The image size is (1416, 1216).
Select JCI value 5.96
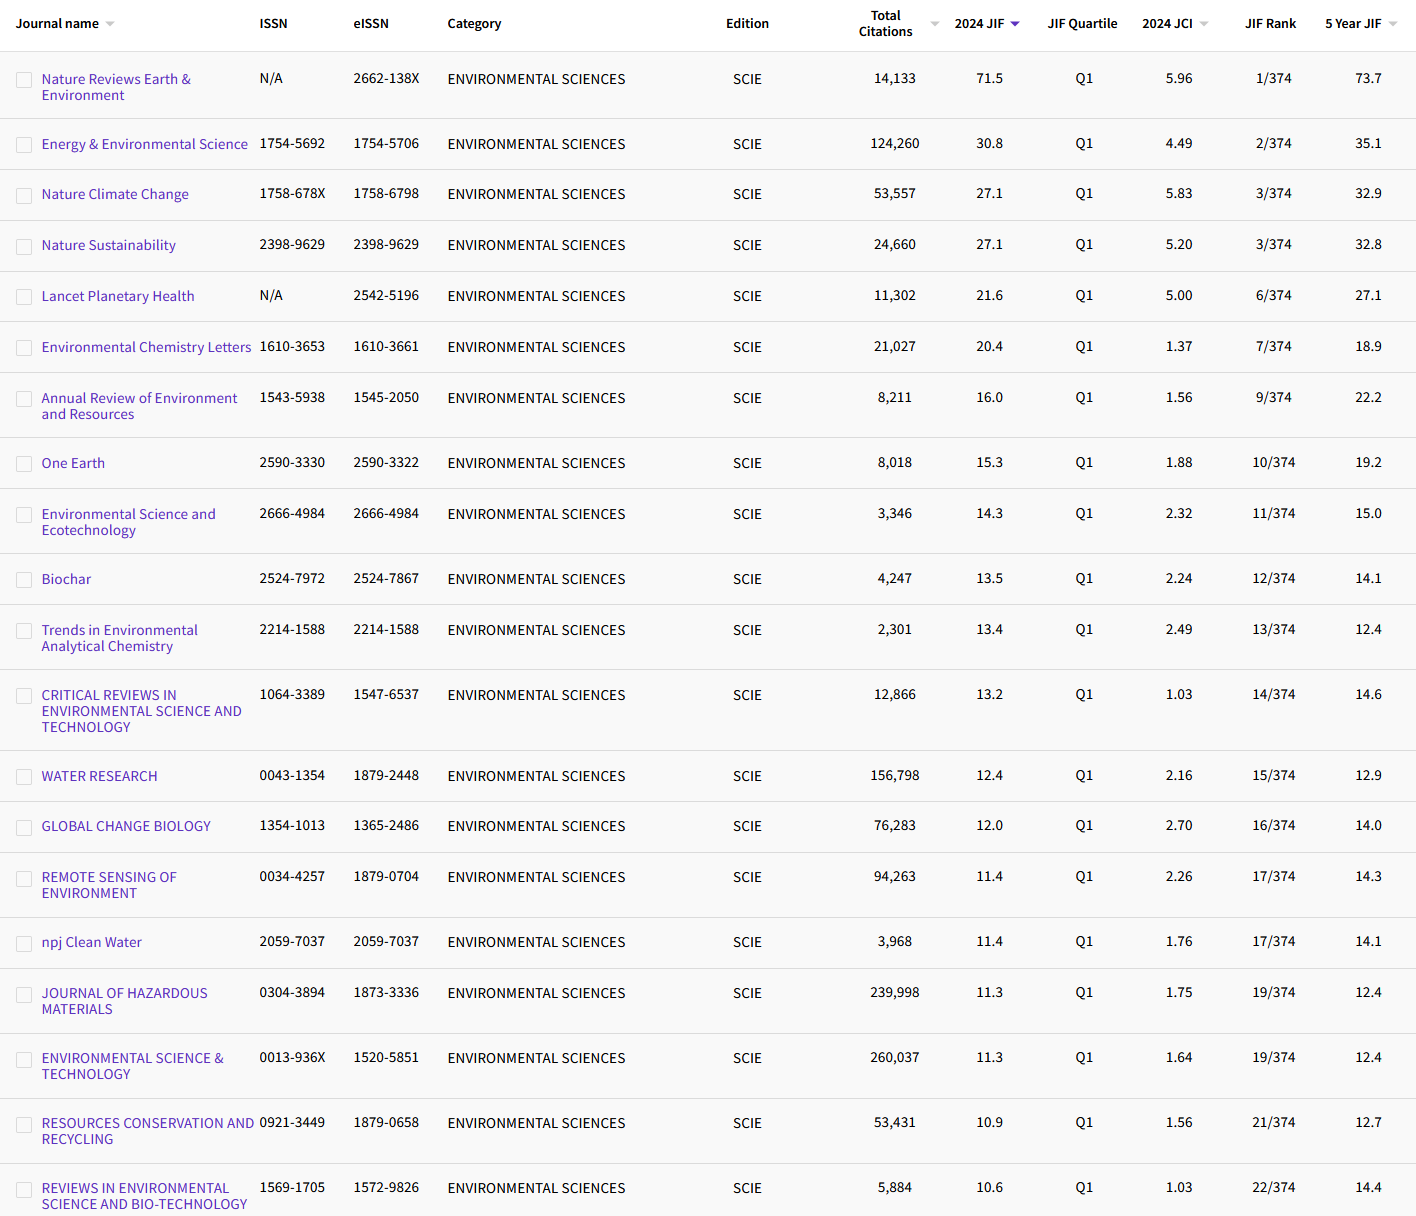click(x=1178, y=78)
